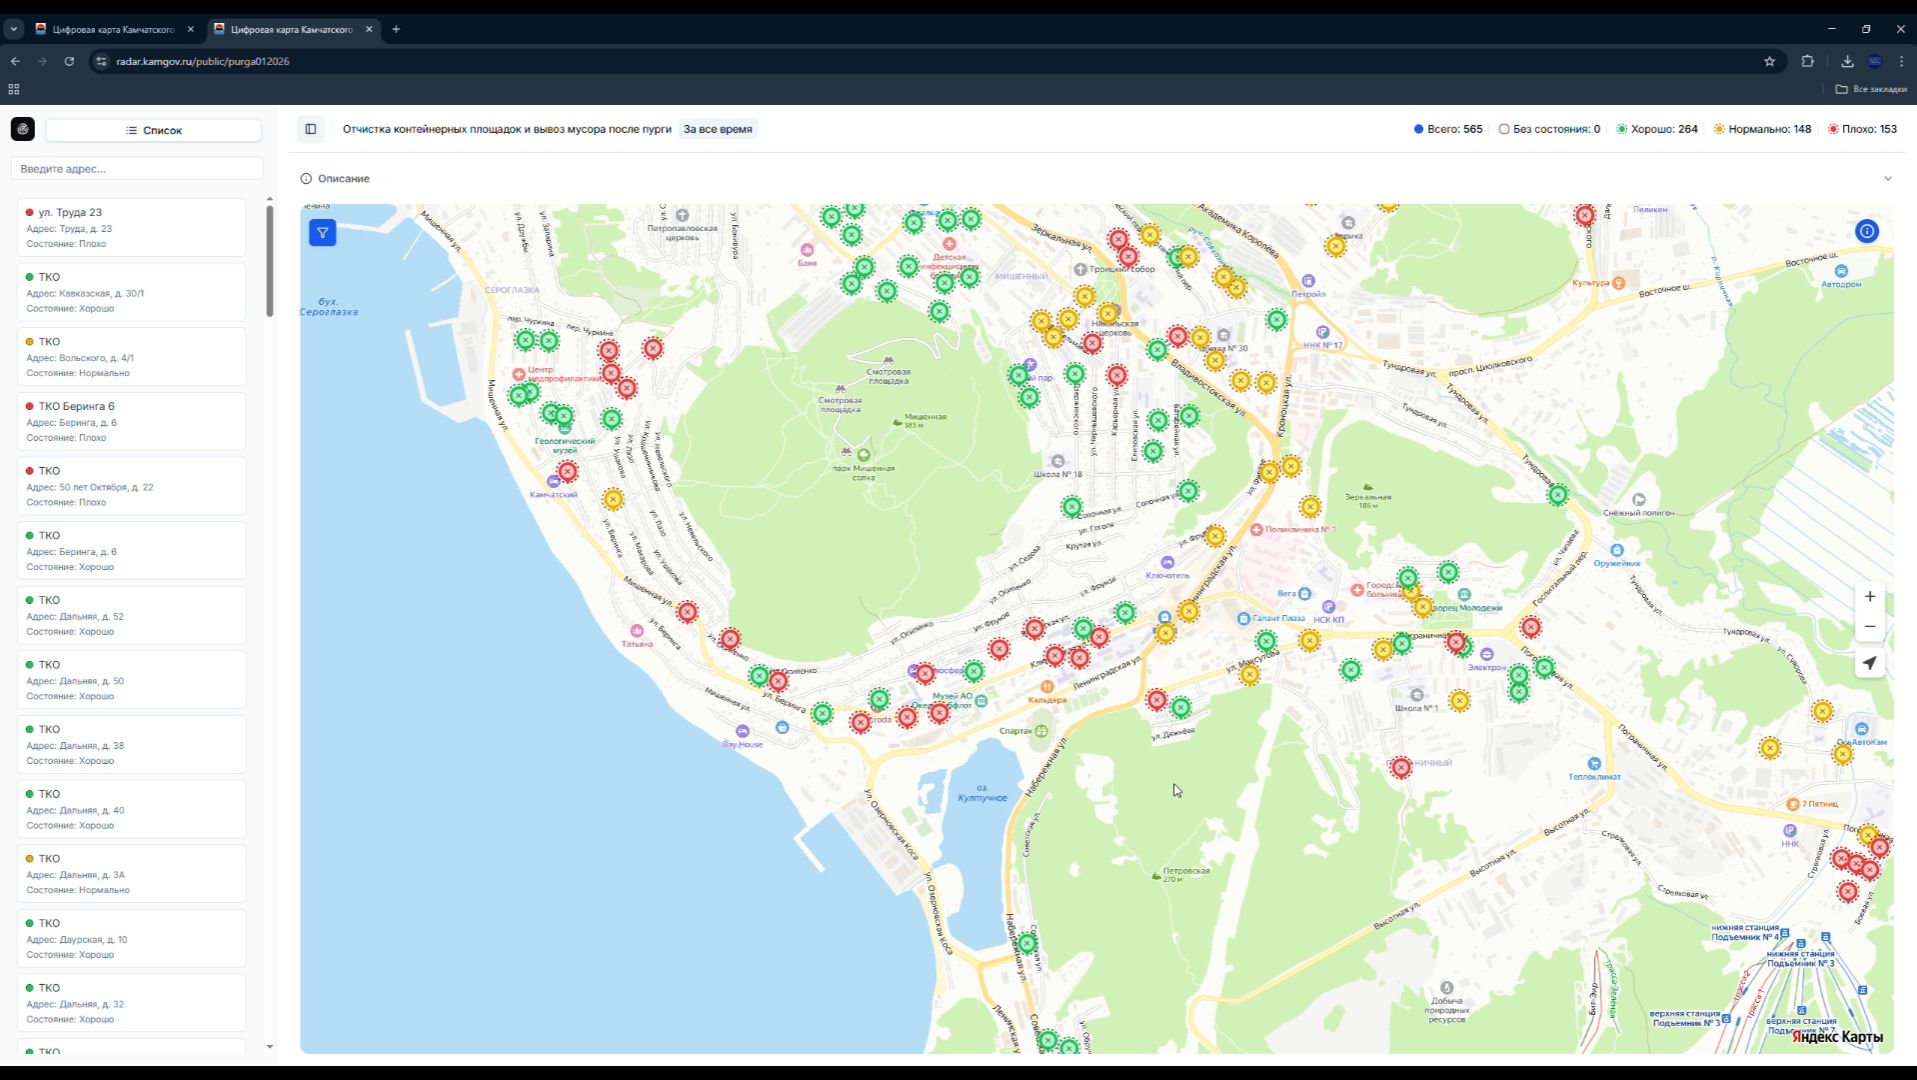Click the Кальдера place icon

tap(1046, 687)
